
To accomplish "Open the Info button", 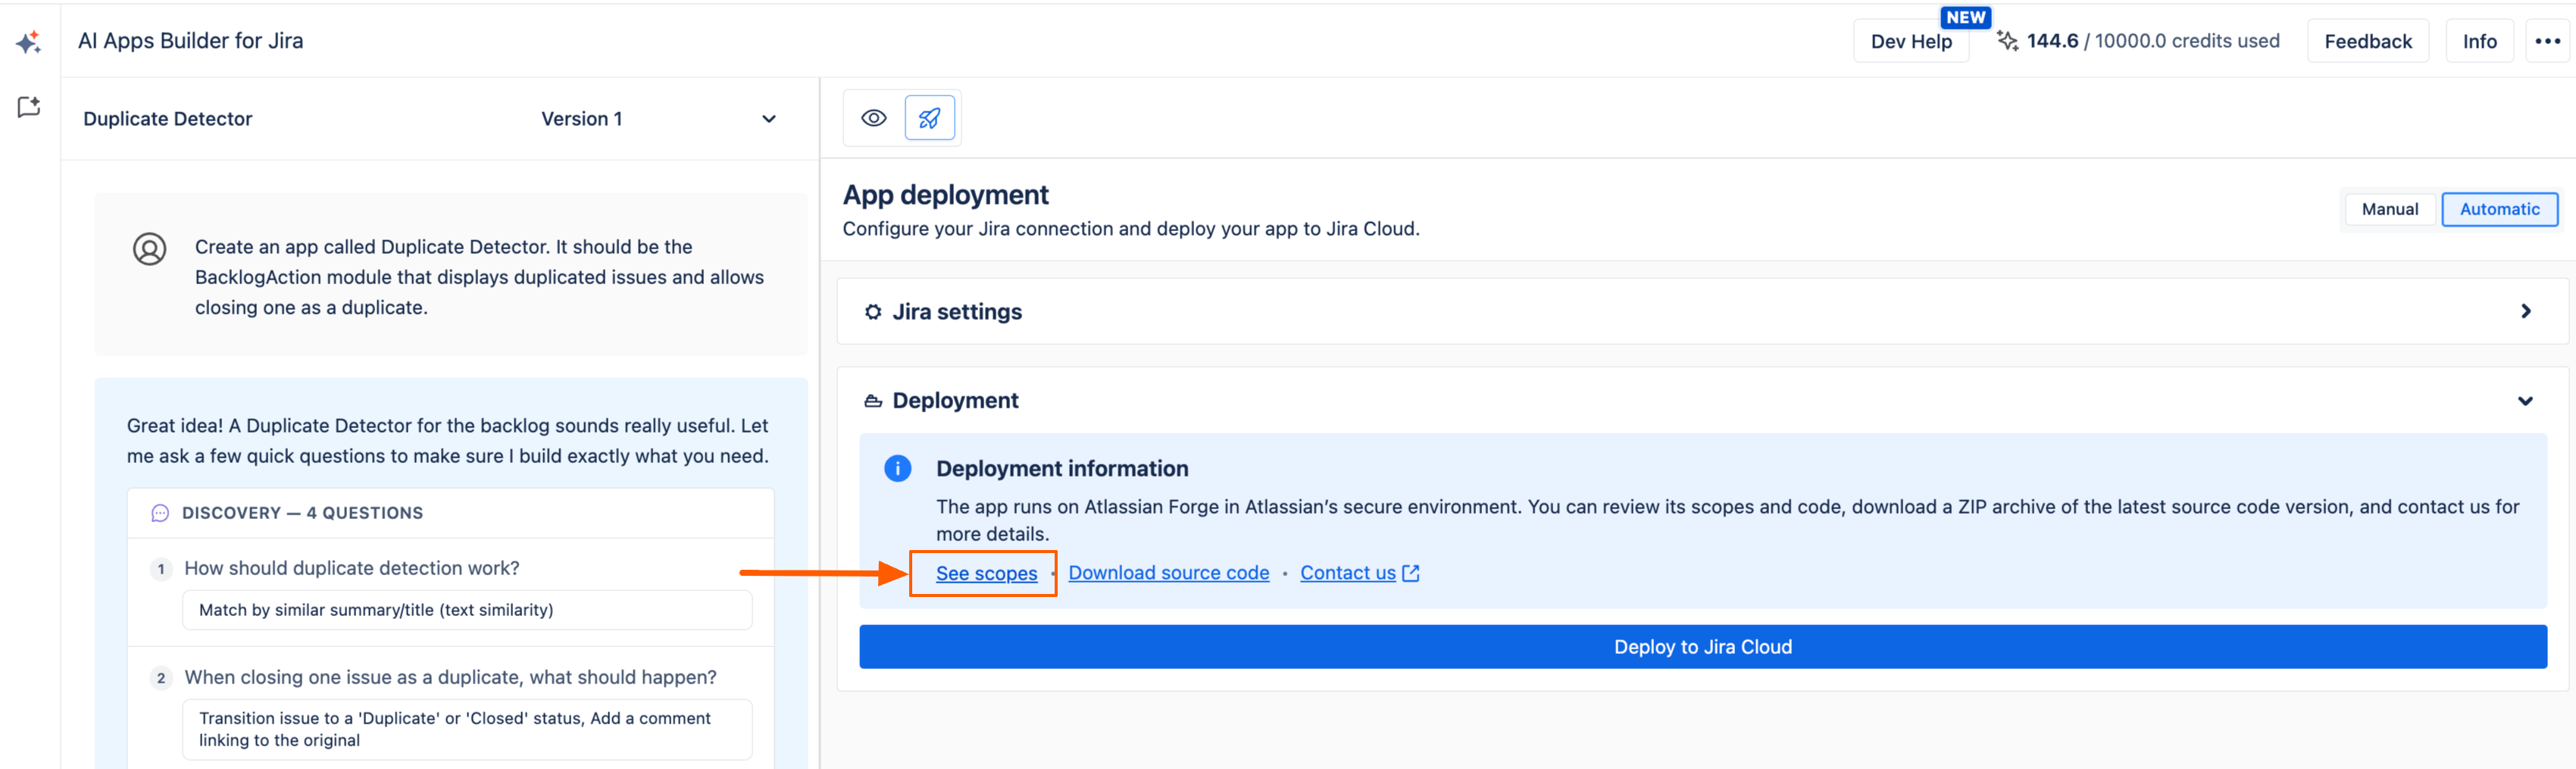I will coord(2479,41).
